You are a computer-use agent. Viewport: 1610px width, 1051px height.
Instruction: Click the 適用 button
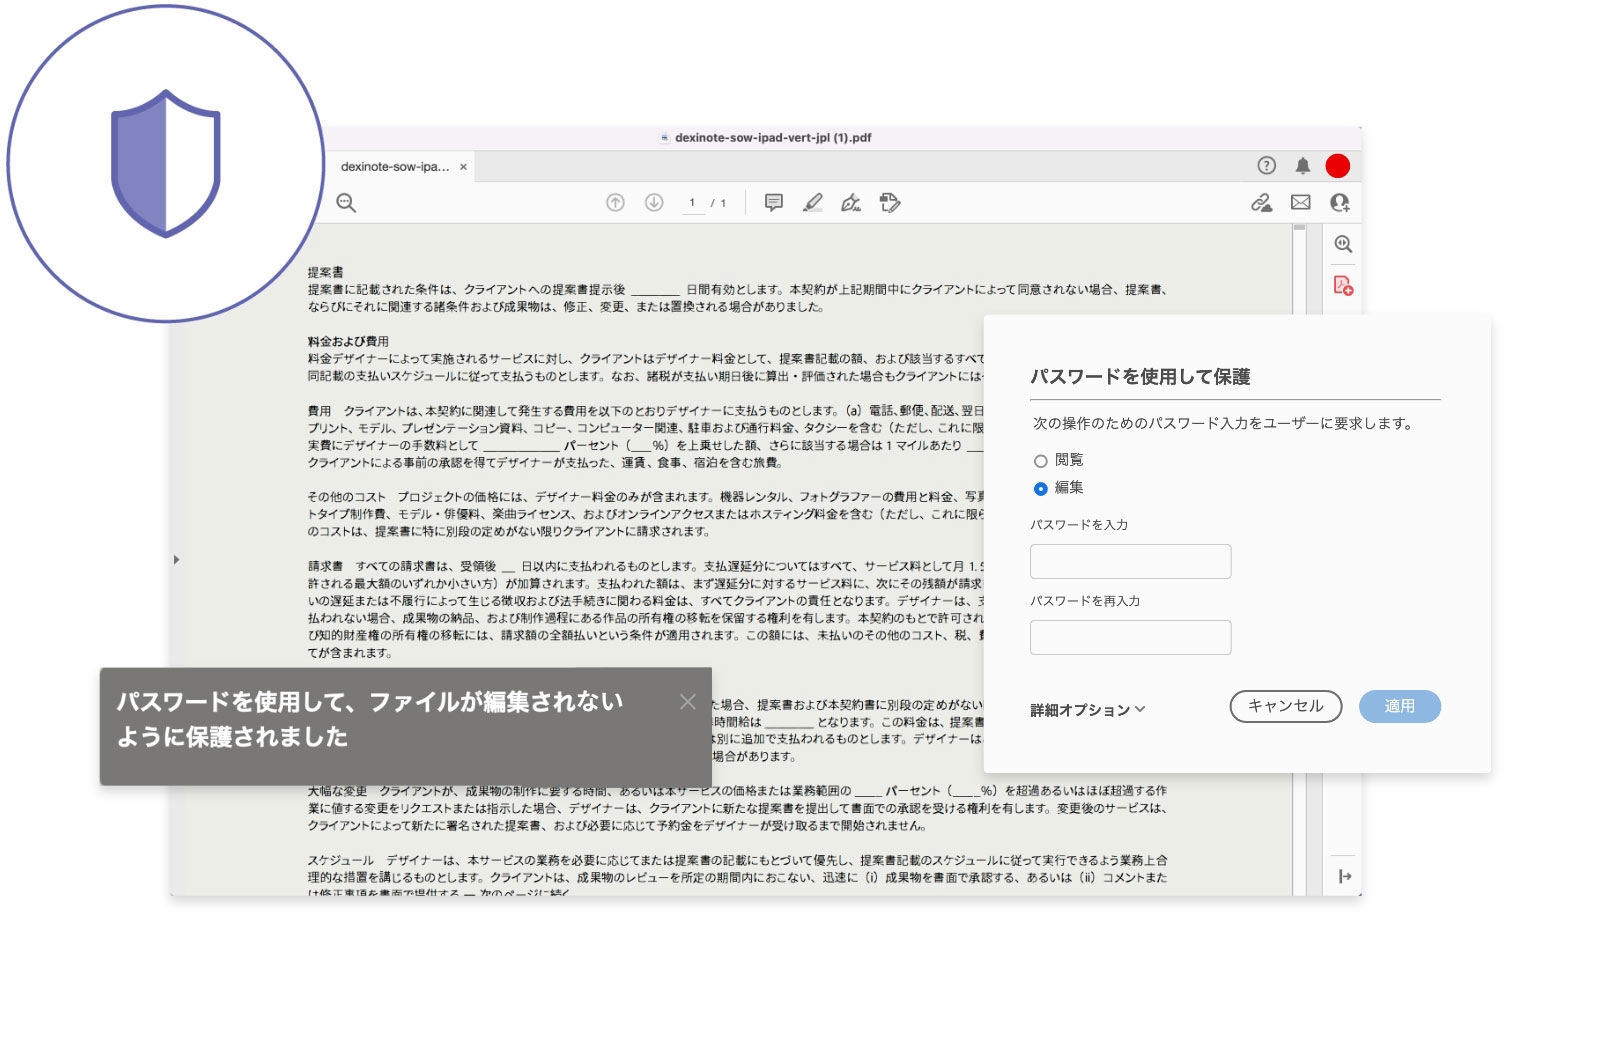1399,706
